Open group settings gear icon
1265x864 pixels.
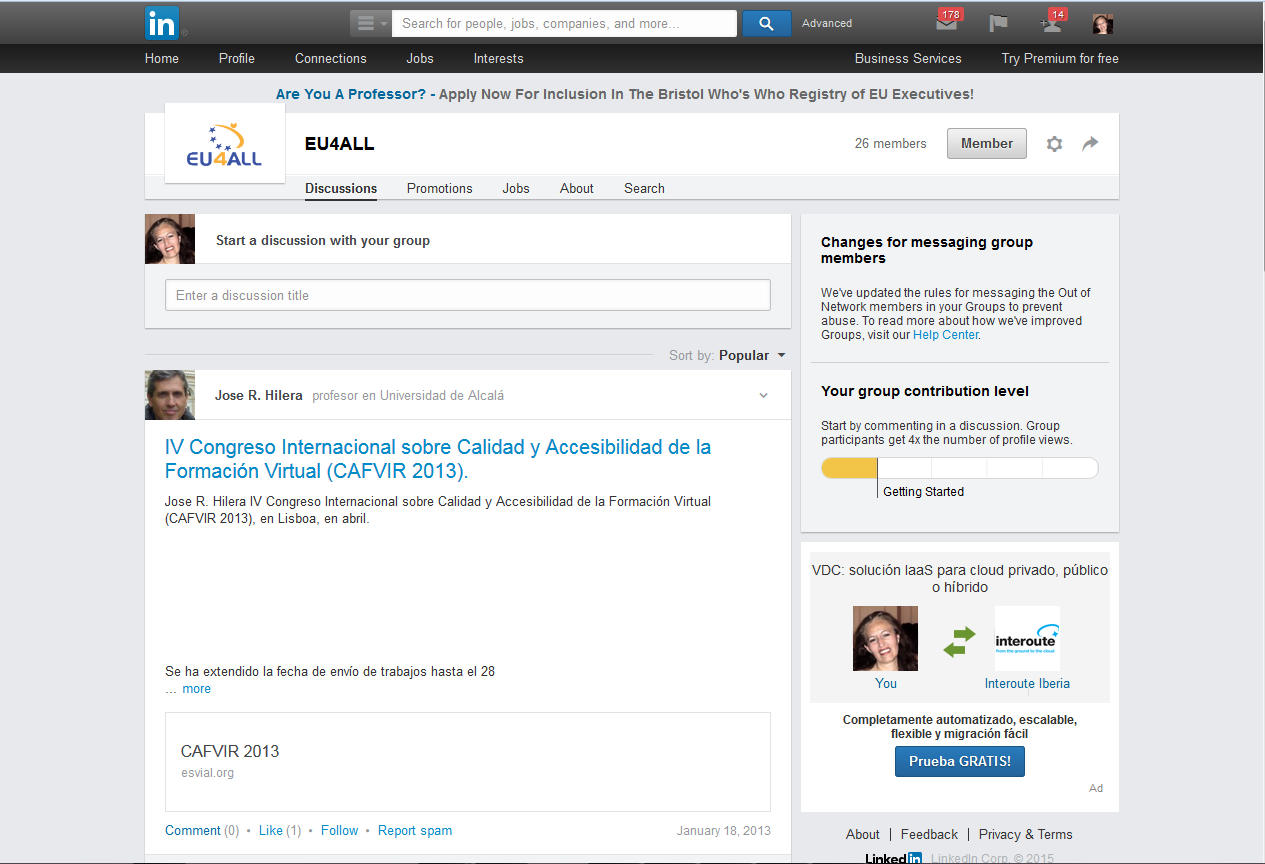click(x=1054, y=144)
